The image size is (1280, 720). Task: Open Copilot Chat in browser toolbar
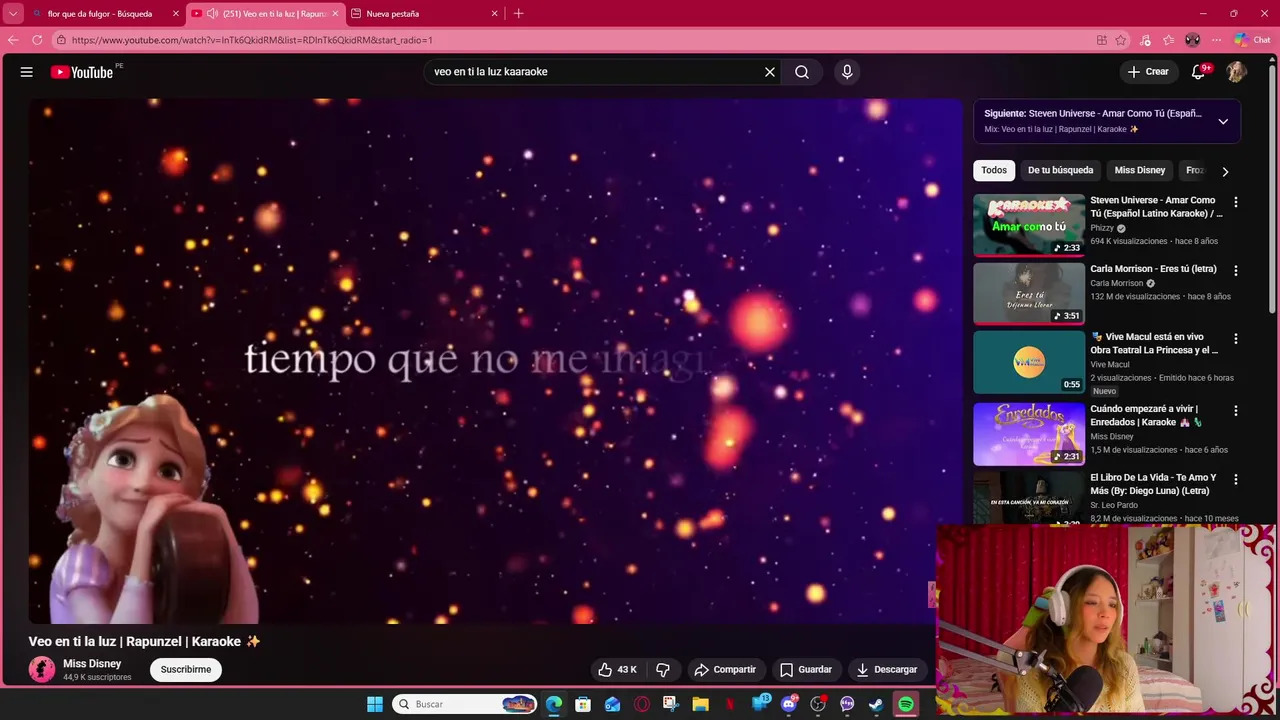[1252, 40]
